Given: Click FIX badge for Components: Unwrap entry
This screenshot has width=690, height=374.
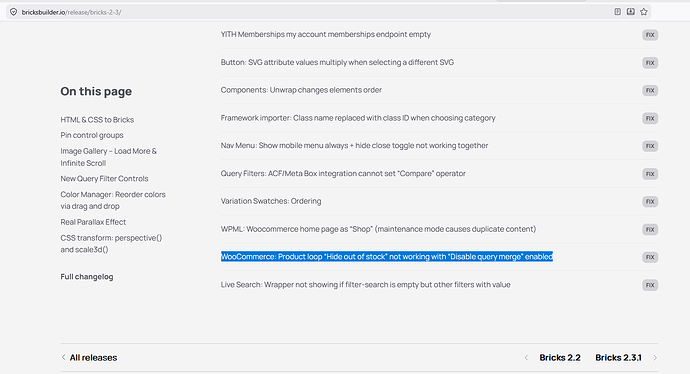Looking at the screenshot, I should [x=650, y=91].
